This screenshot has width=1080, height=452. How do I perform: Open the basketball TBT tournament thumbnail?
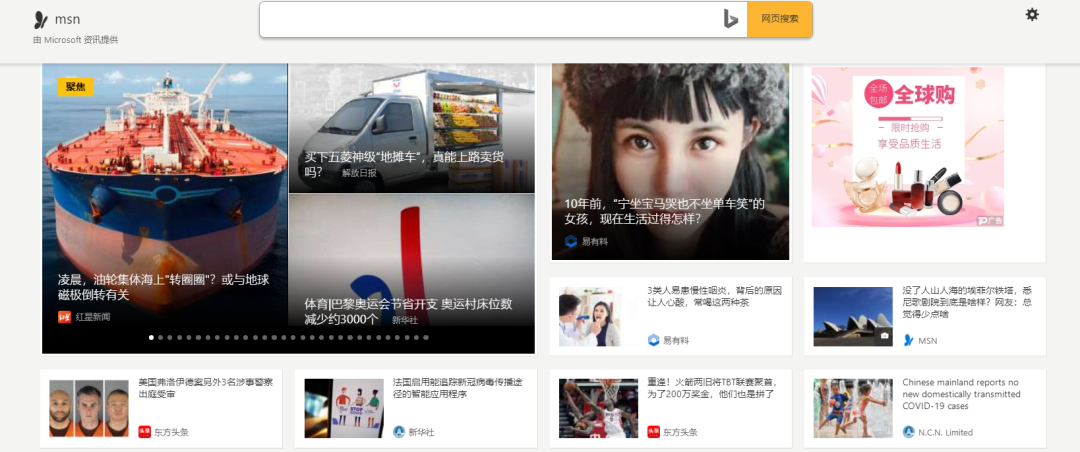(598, 408)
